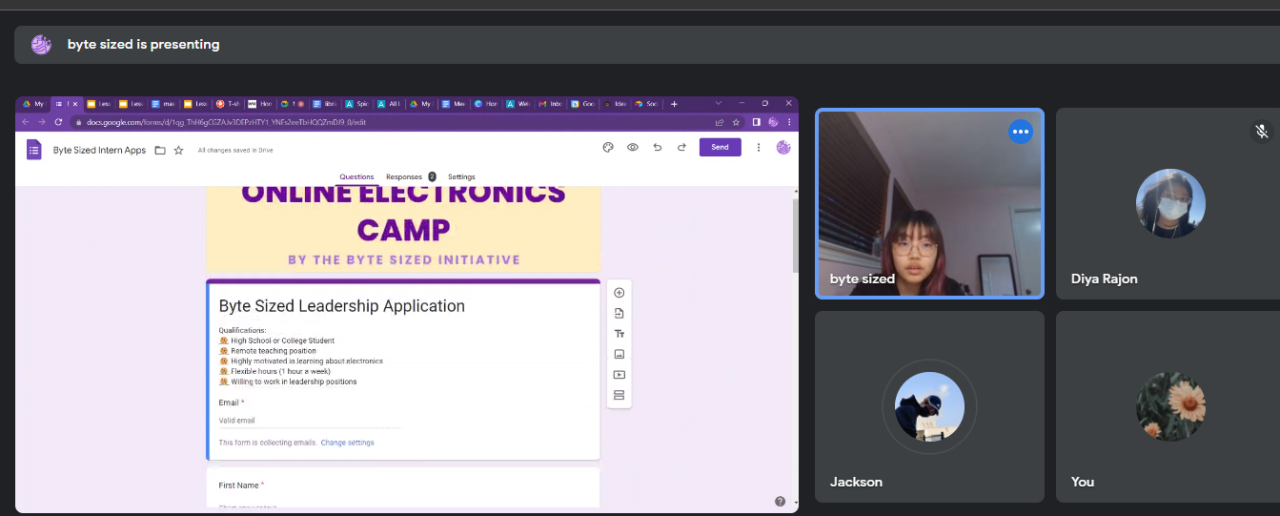
Task: Switch to the libr browser tab
Action: tap(325, 104)
